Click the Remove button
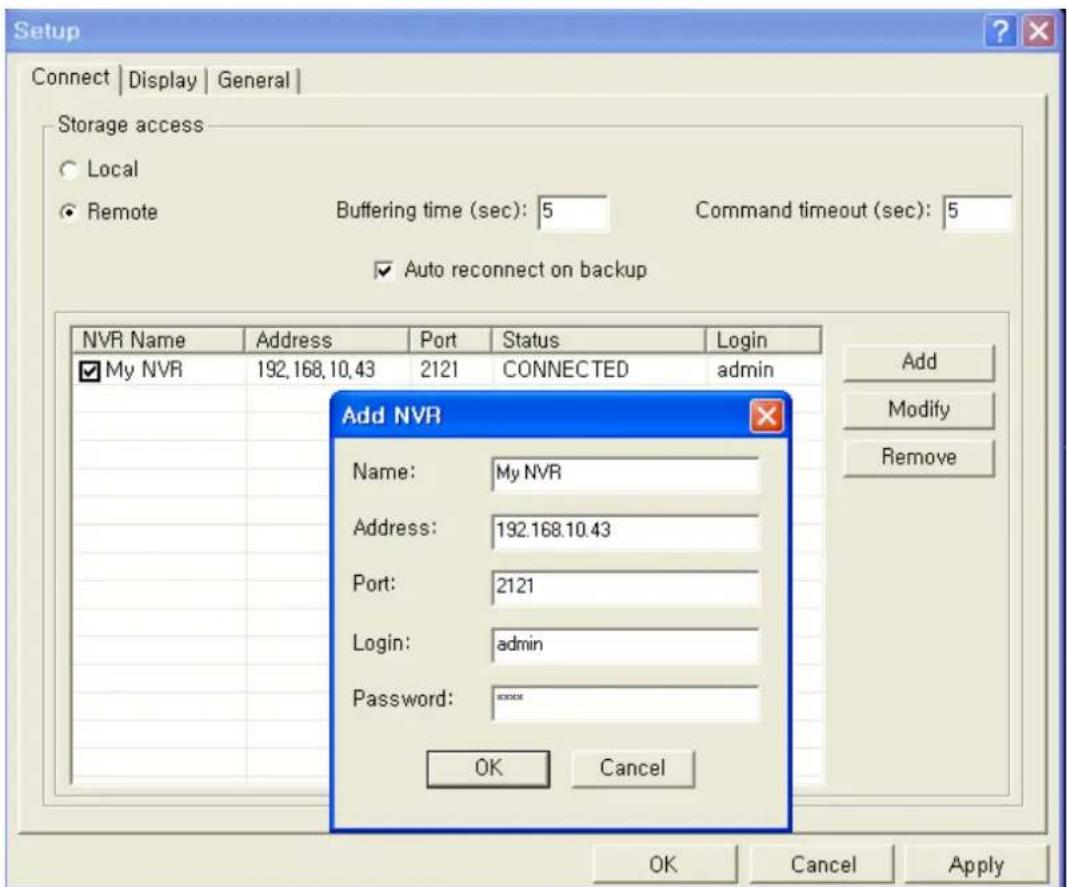Screen dimensions: 1067x887 [x=919, y=457]
